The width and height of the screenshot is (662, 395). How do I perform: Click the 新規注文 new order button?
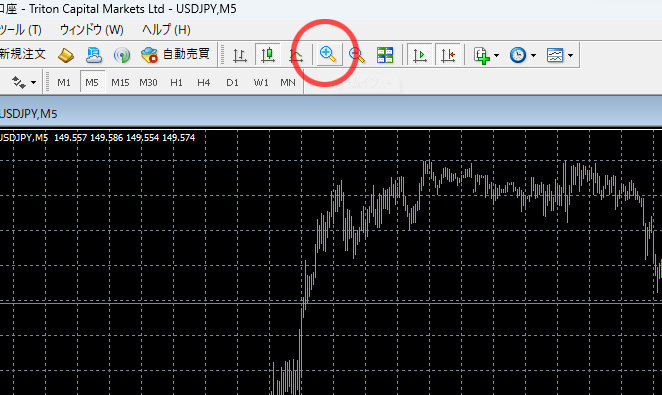tap(22, 54)
